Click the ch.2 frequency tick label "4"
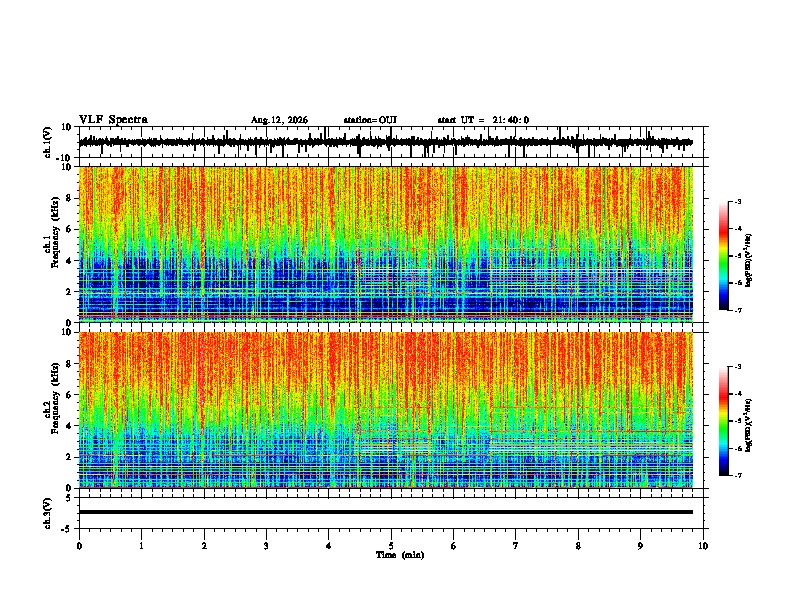 coord(69,426)
